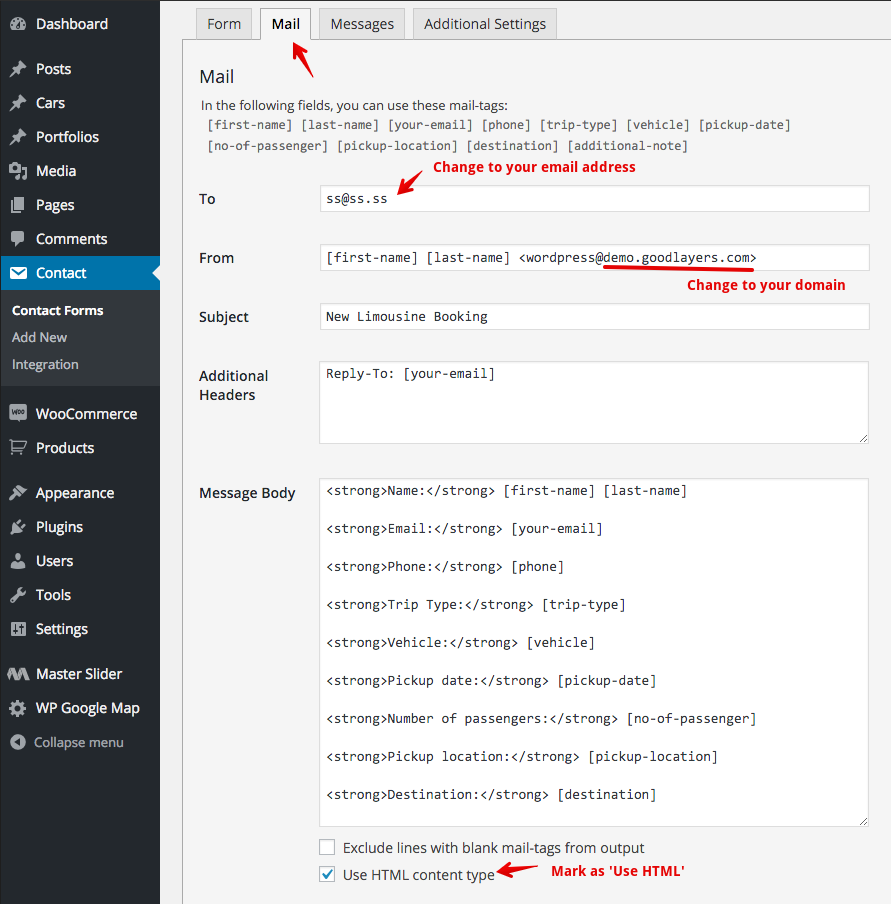This screenshot has height=904, width=891.
Task: Click the Plugins plug icon
Action: point(18,527)
